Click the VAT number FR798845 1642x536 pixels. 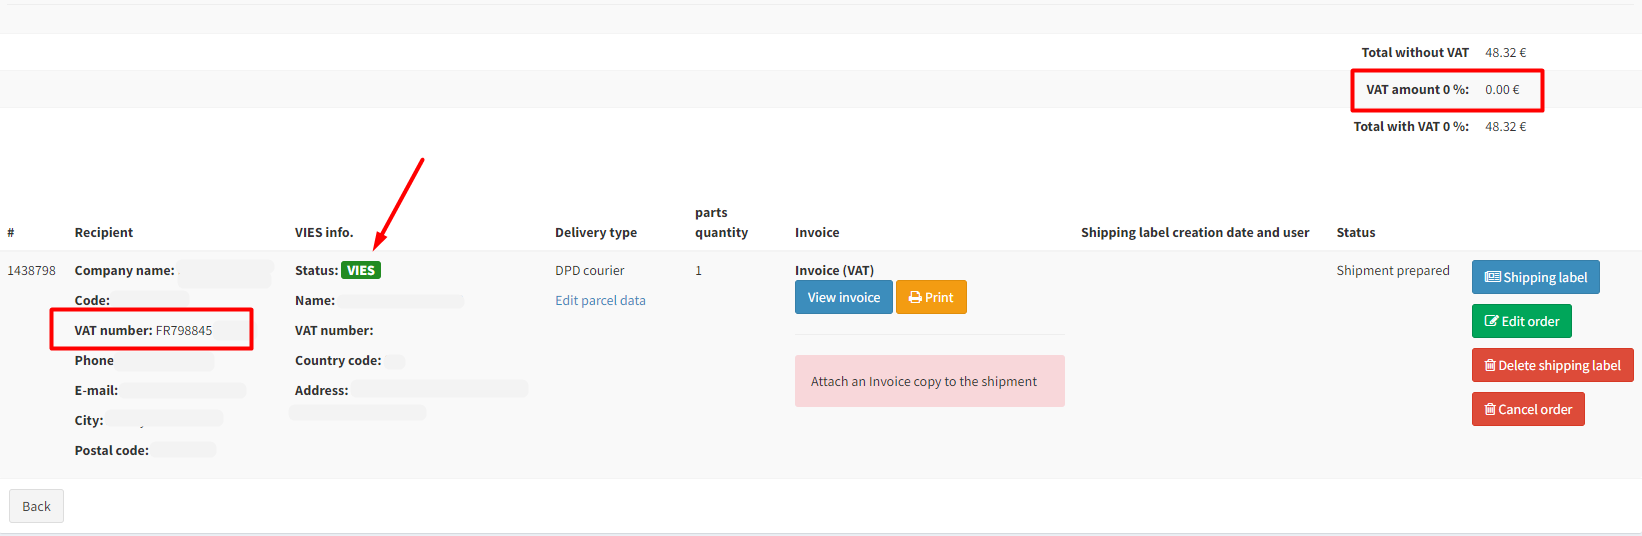point(183,330)
